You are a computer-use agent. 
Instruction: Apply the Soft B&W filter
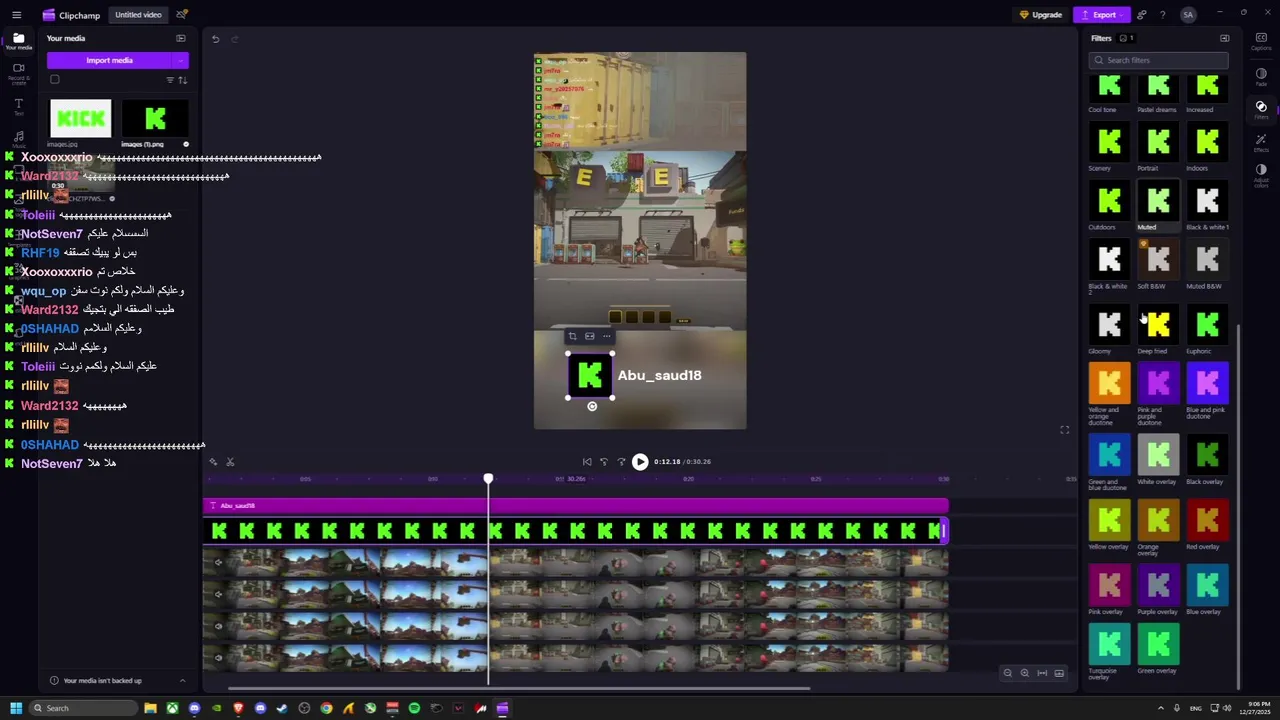[x=1158, y=260]
